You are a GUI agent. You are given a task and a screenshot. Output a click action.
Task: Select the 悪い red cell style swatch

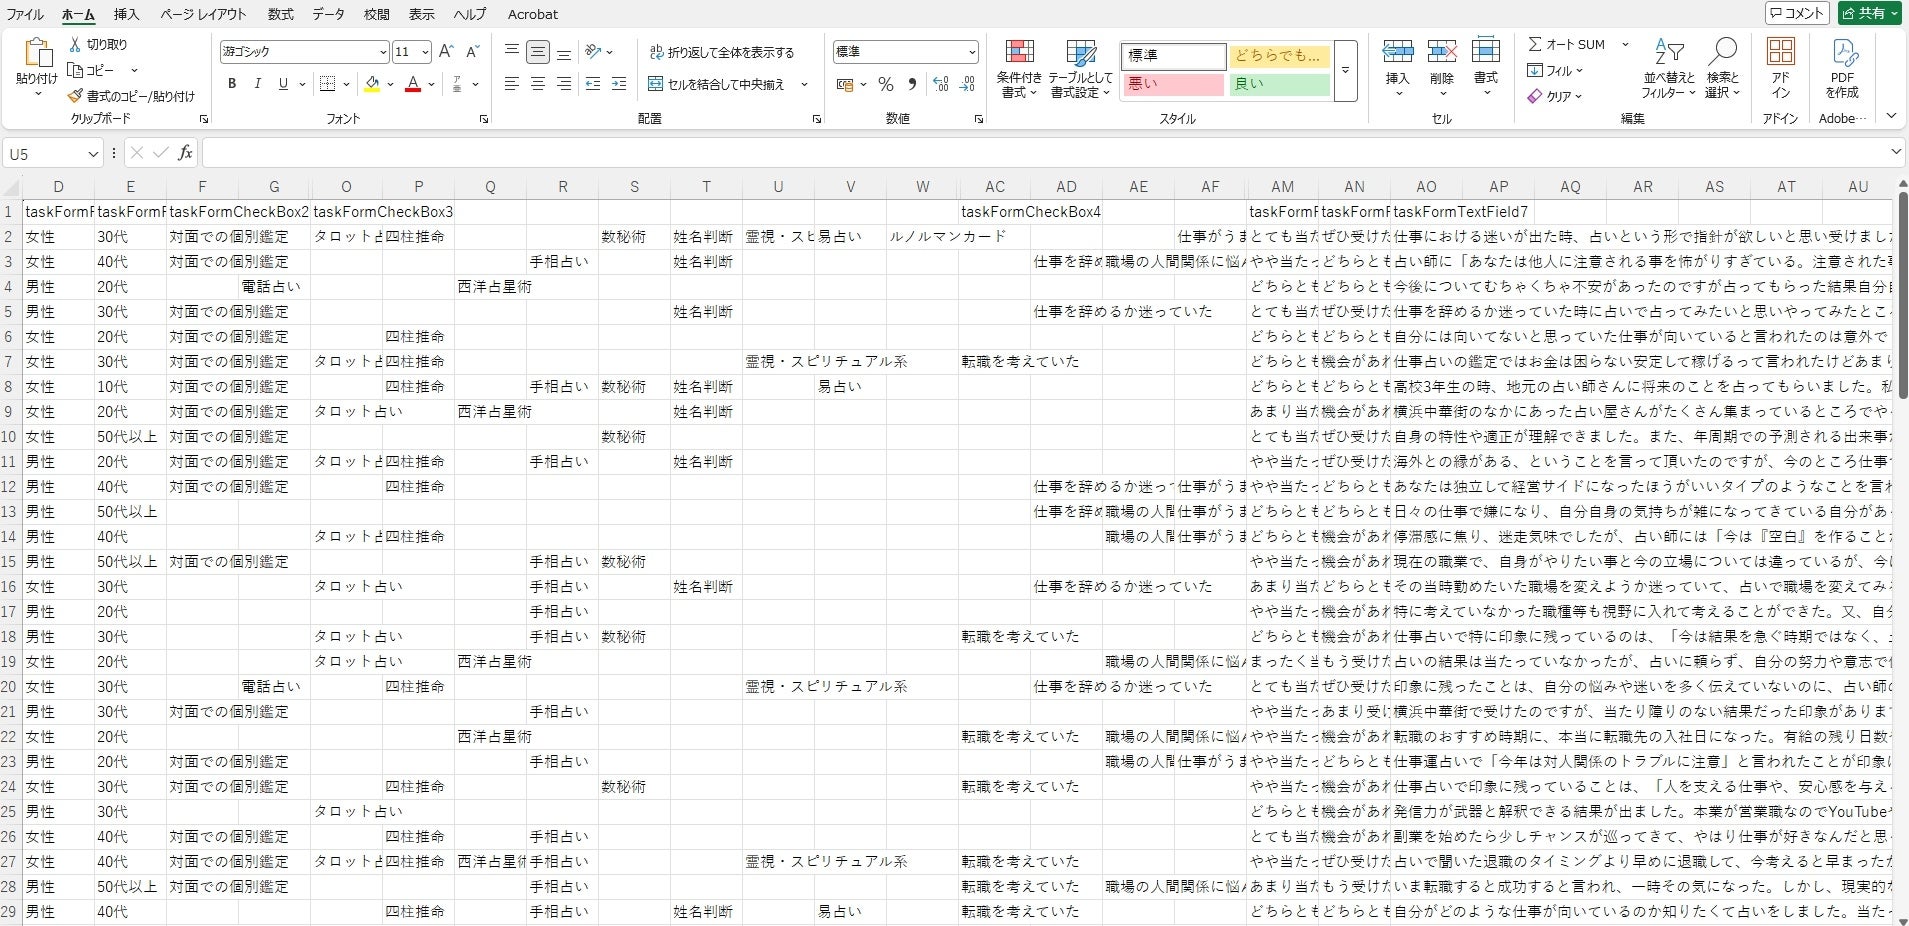pyautogui.click(x=1173, y=84)
